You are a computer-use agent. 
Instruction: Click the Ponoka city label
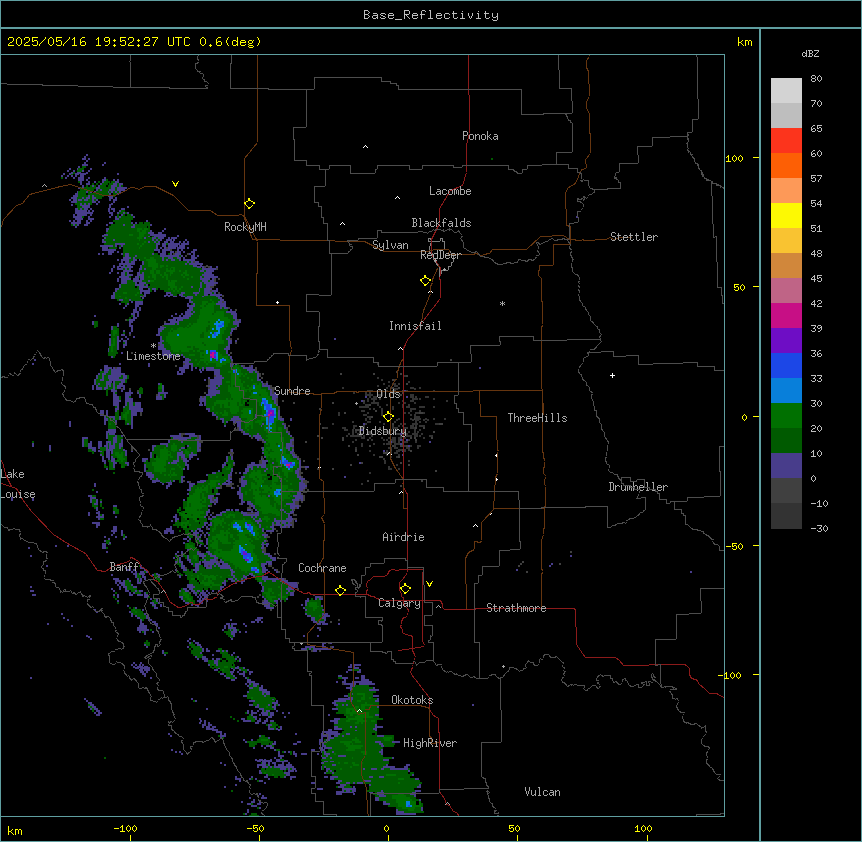pos(480,136)
